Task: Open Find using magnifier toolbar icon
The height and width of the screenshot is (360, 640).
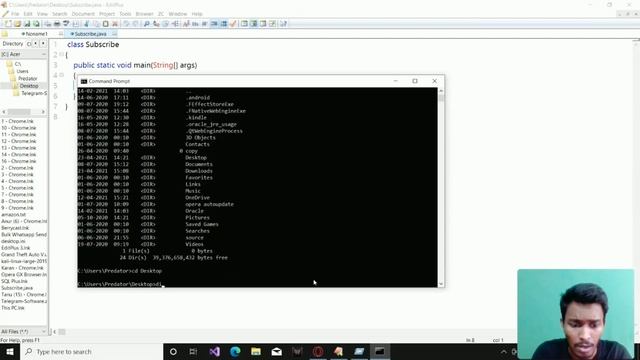Action: [147, 24]
